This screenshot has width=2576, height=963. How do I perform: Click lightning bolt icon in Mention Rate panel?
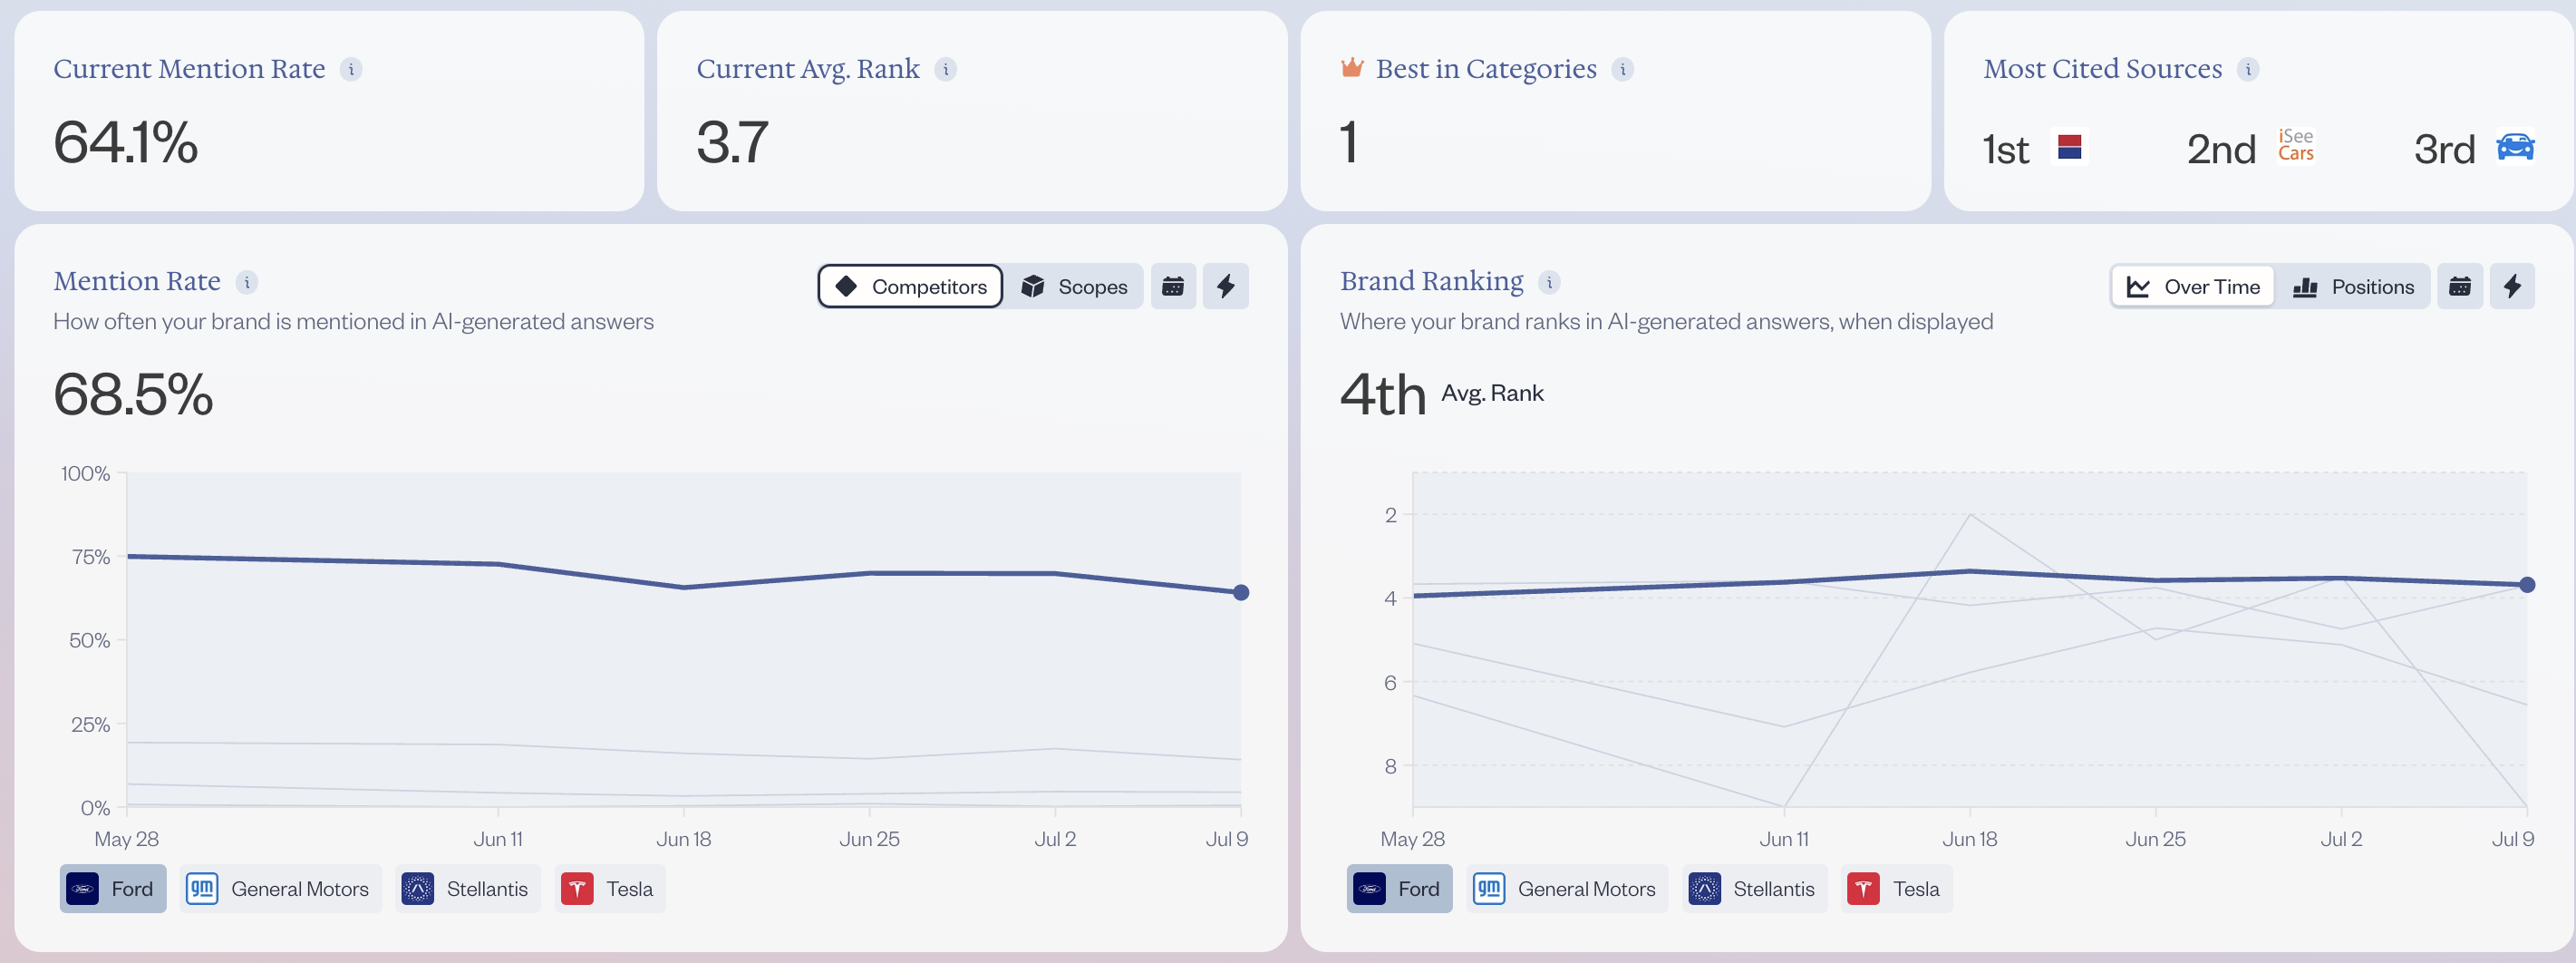(1225, 287)
